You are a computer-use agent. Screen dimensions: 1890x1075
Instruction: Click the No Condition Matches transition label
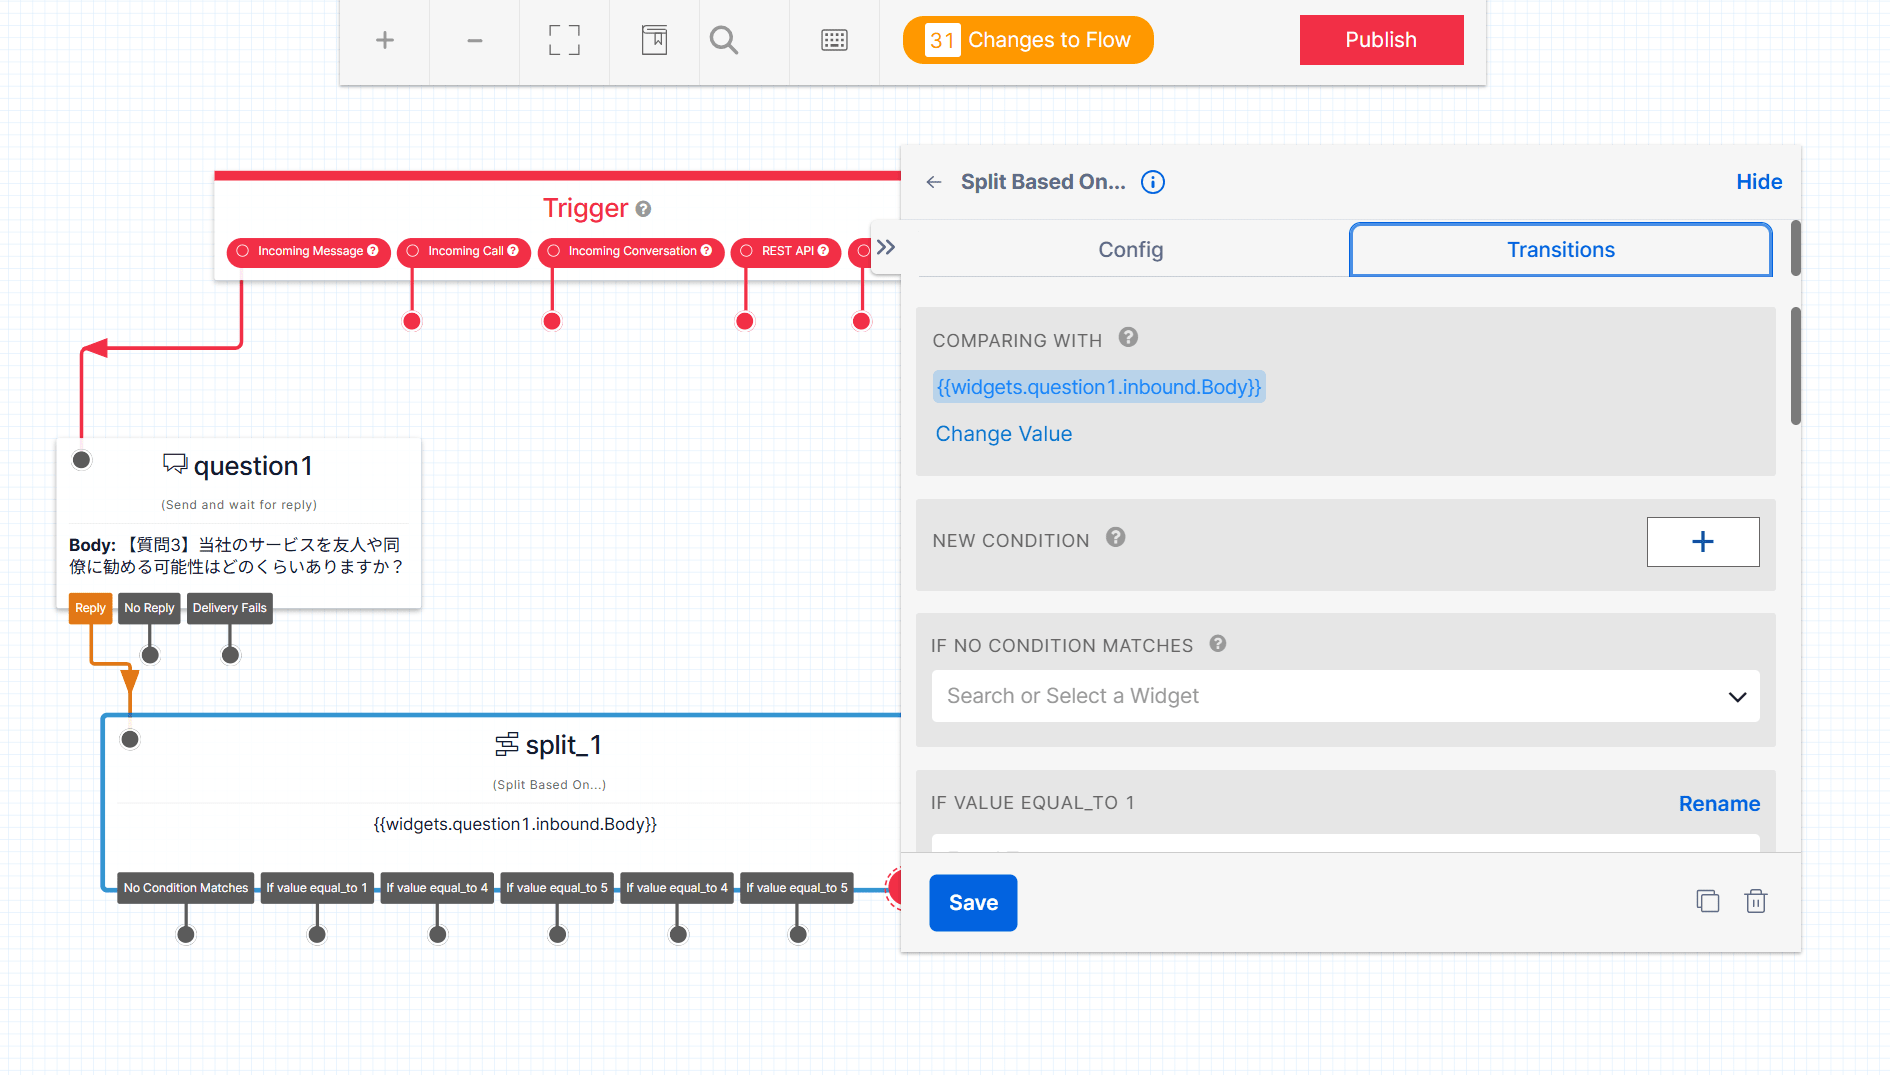tap(186, 888)
